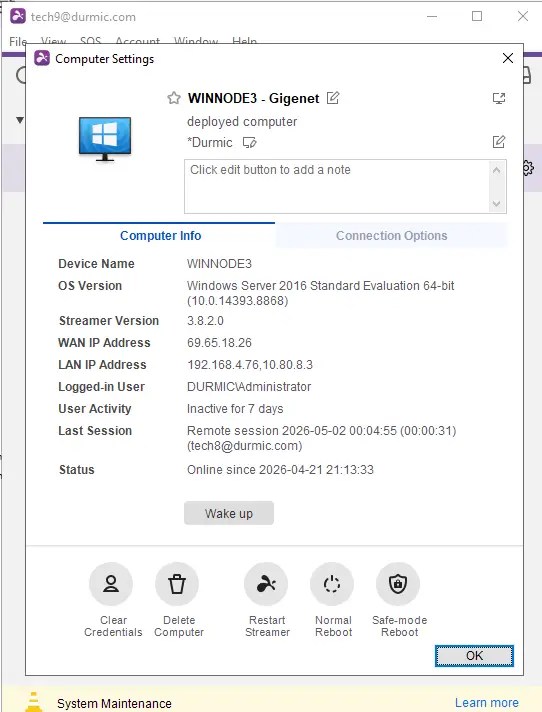Viewport: 542px width, 712px height.
Task: Click the Windows monitor computer thumbnail
Action: (105, 139)
